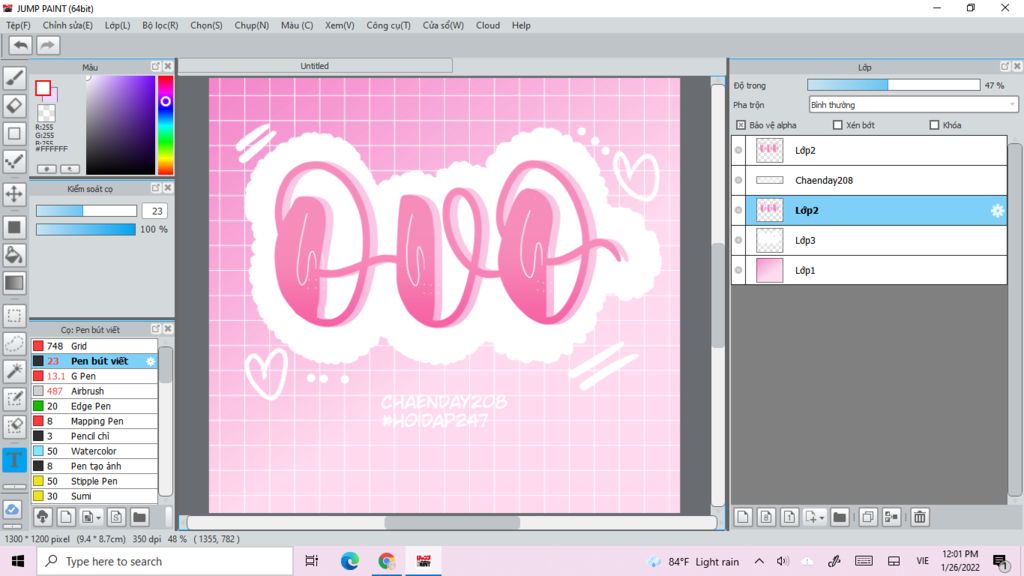Click the foreground color swatch
This screenshot has height=576, width=1024.
(43, 88)
